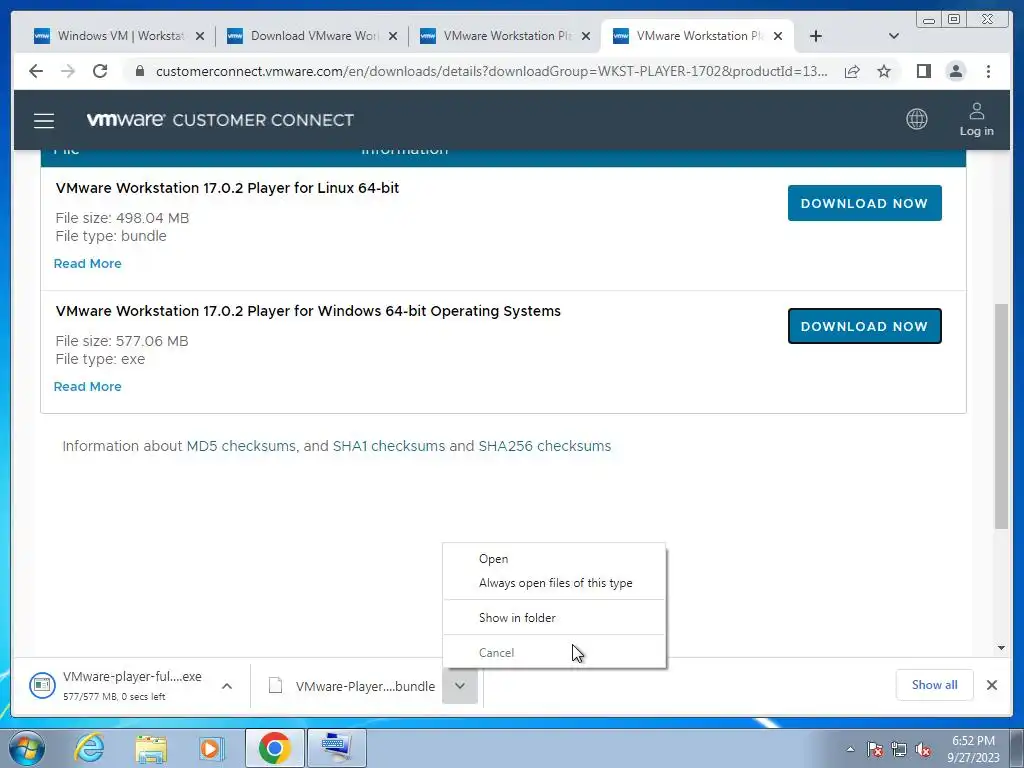Screen dimensions: 1024x768
Task: Open the Chrome profile icon
Action: [x=956, y=71]
